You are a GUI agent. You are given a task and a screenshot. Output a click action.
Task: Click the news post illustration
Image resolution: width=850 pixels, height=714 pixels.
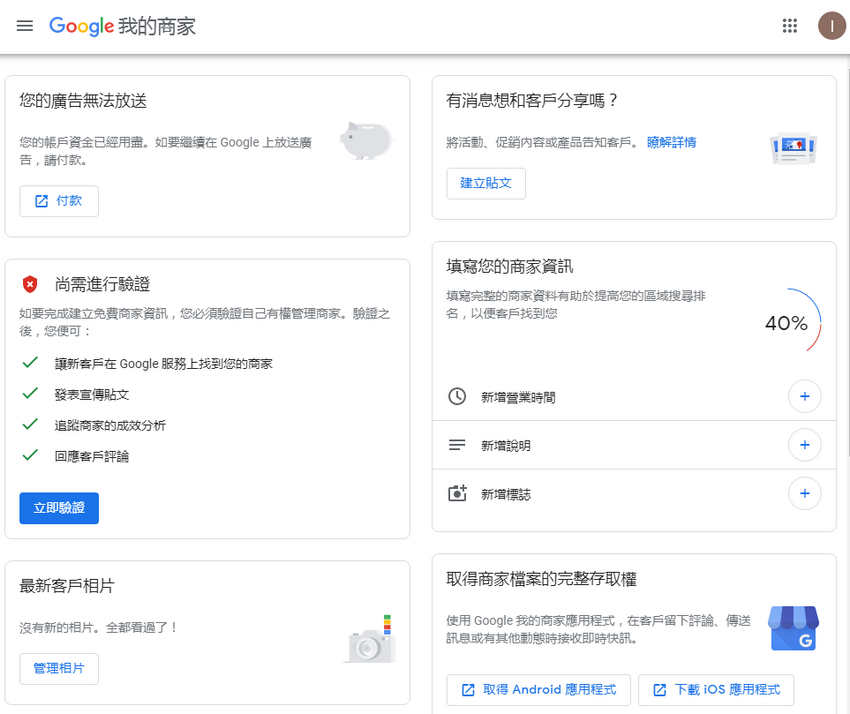pos(793,149)
